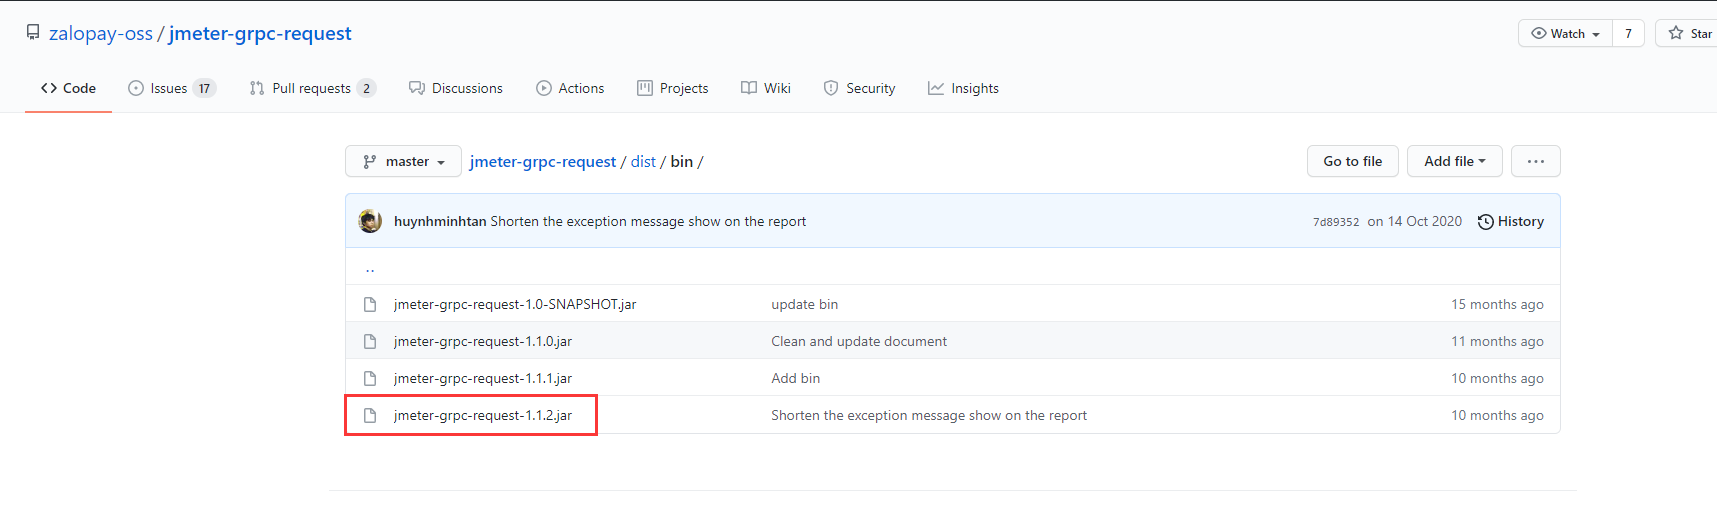Expand the Add file dropdown
This screenshot has width=1717, height=508.
click(1454, 161)
